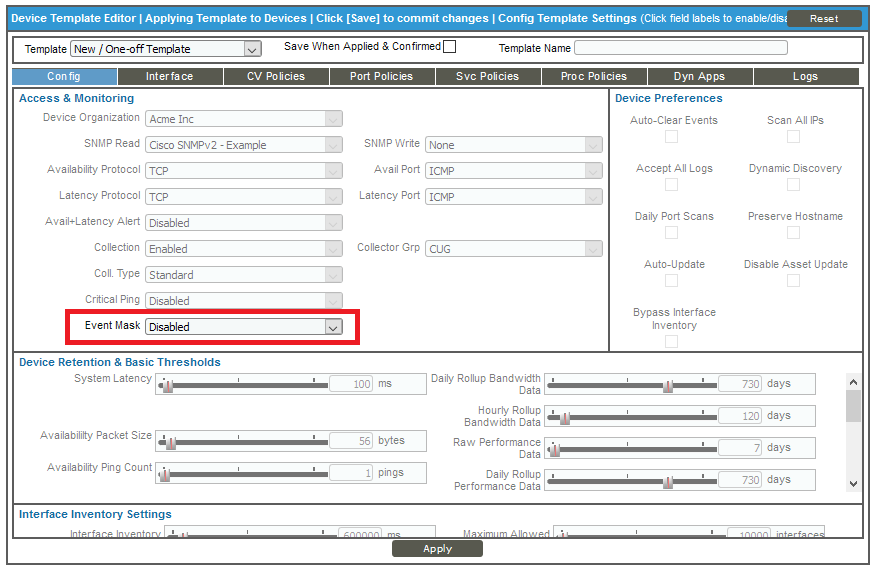Screen dimensions: 879x572
Task: Click the System Latency slider handle
Action: point(167,385)
